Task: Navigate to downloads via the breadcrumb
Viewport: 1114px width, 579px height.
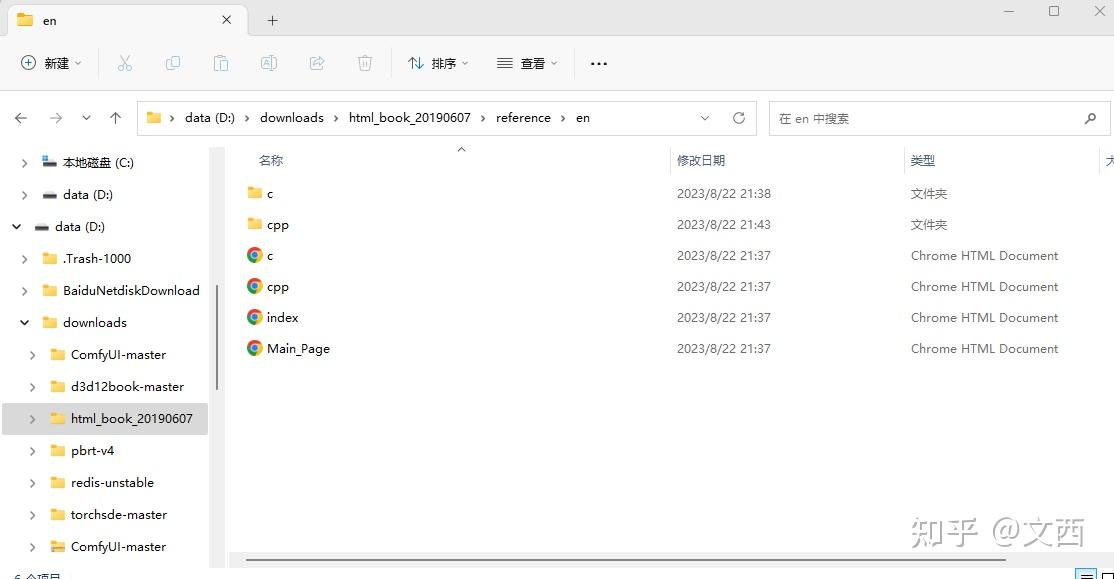Action: 291,117
